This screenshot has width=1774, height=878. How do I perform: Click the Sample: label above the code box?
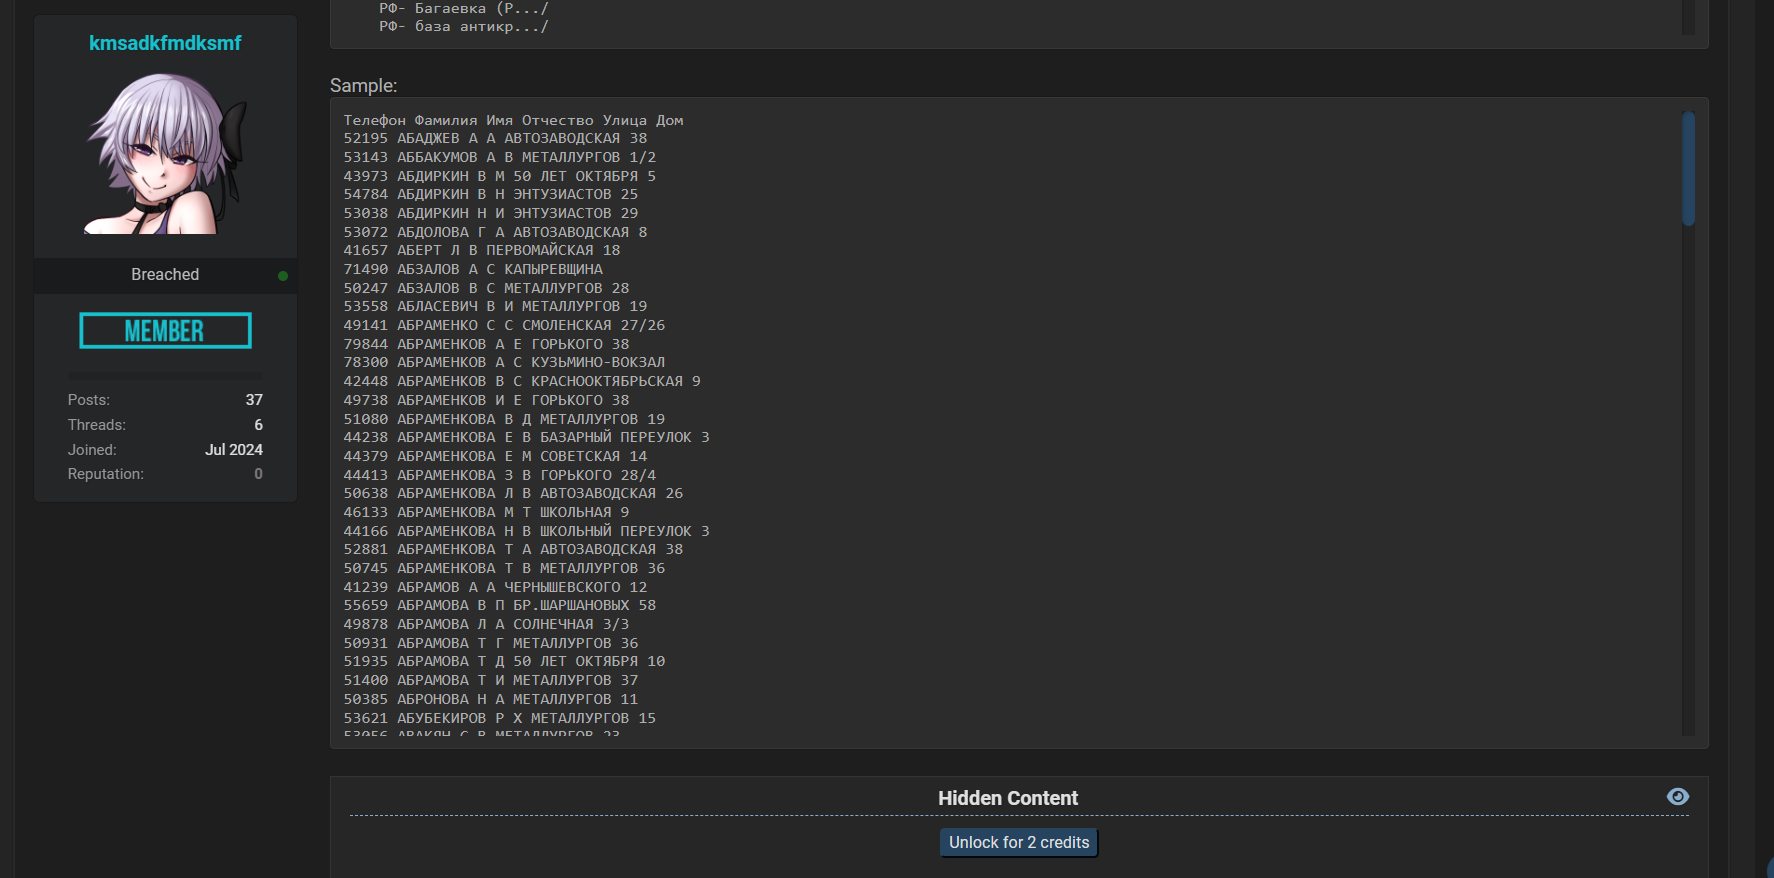[x=364, y=86]
